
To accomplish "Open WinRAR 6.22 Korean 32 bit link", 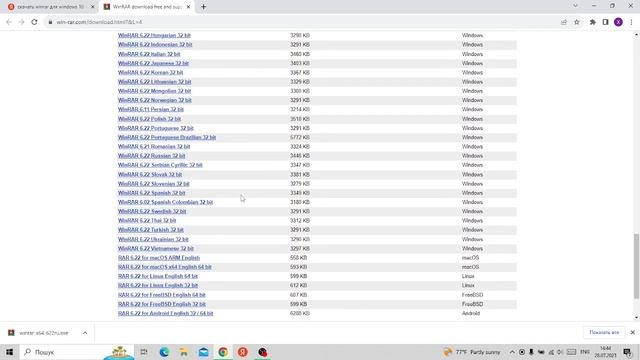I will pos(151,72).
